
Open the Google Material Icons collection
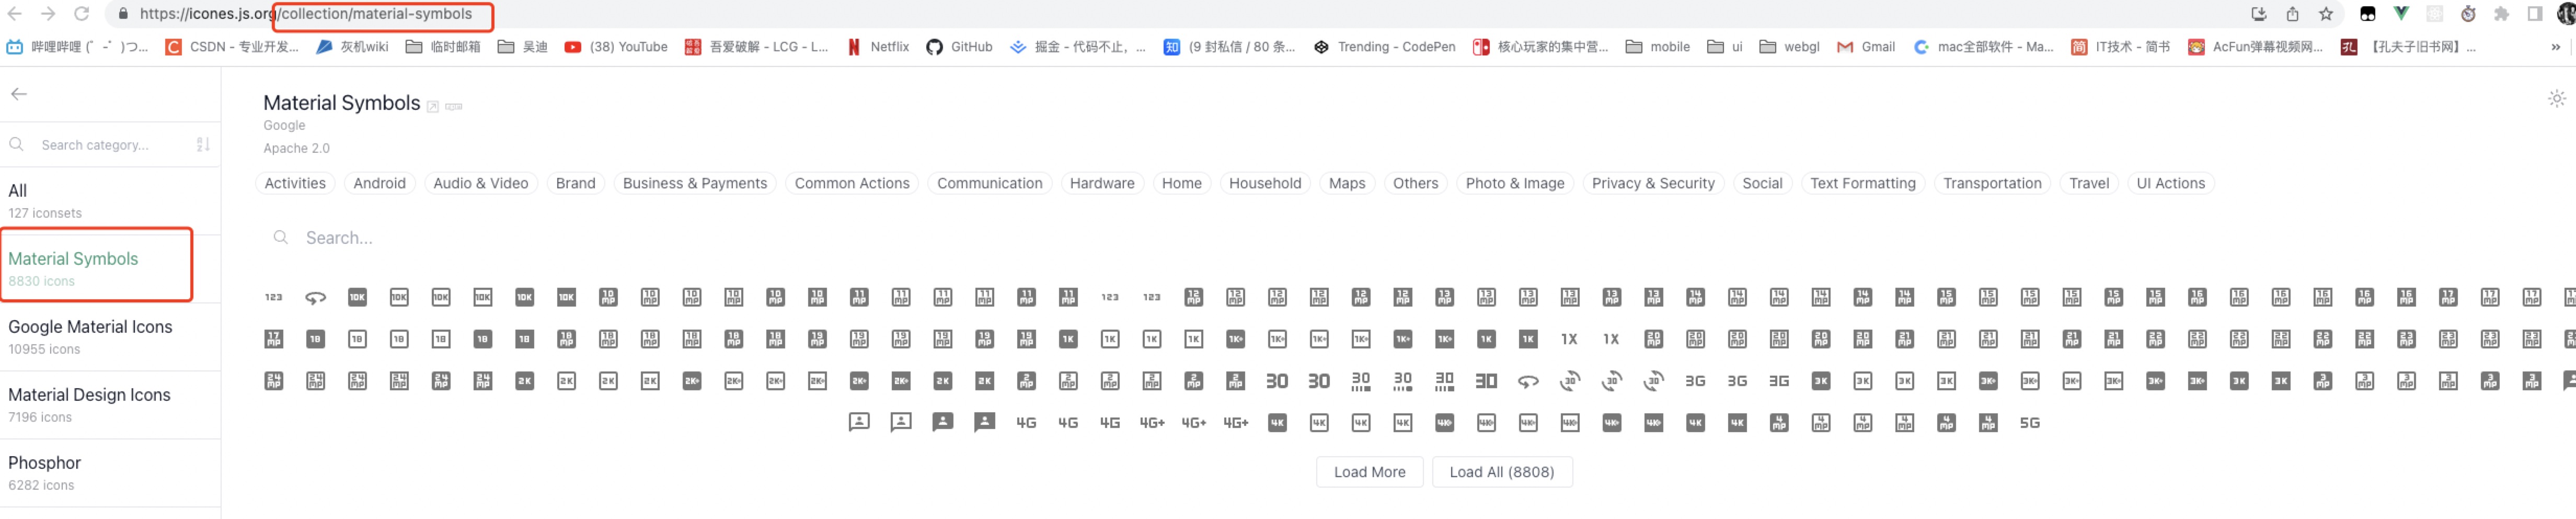tap(110, 336)
